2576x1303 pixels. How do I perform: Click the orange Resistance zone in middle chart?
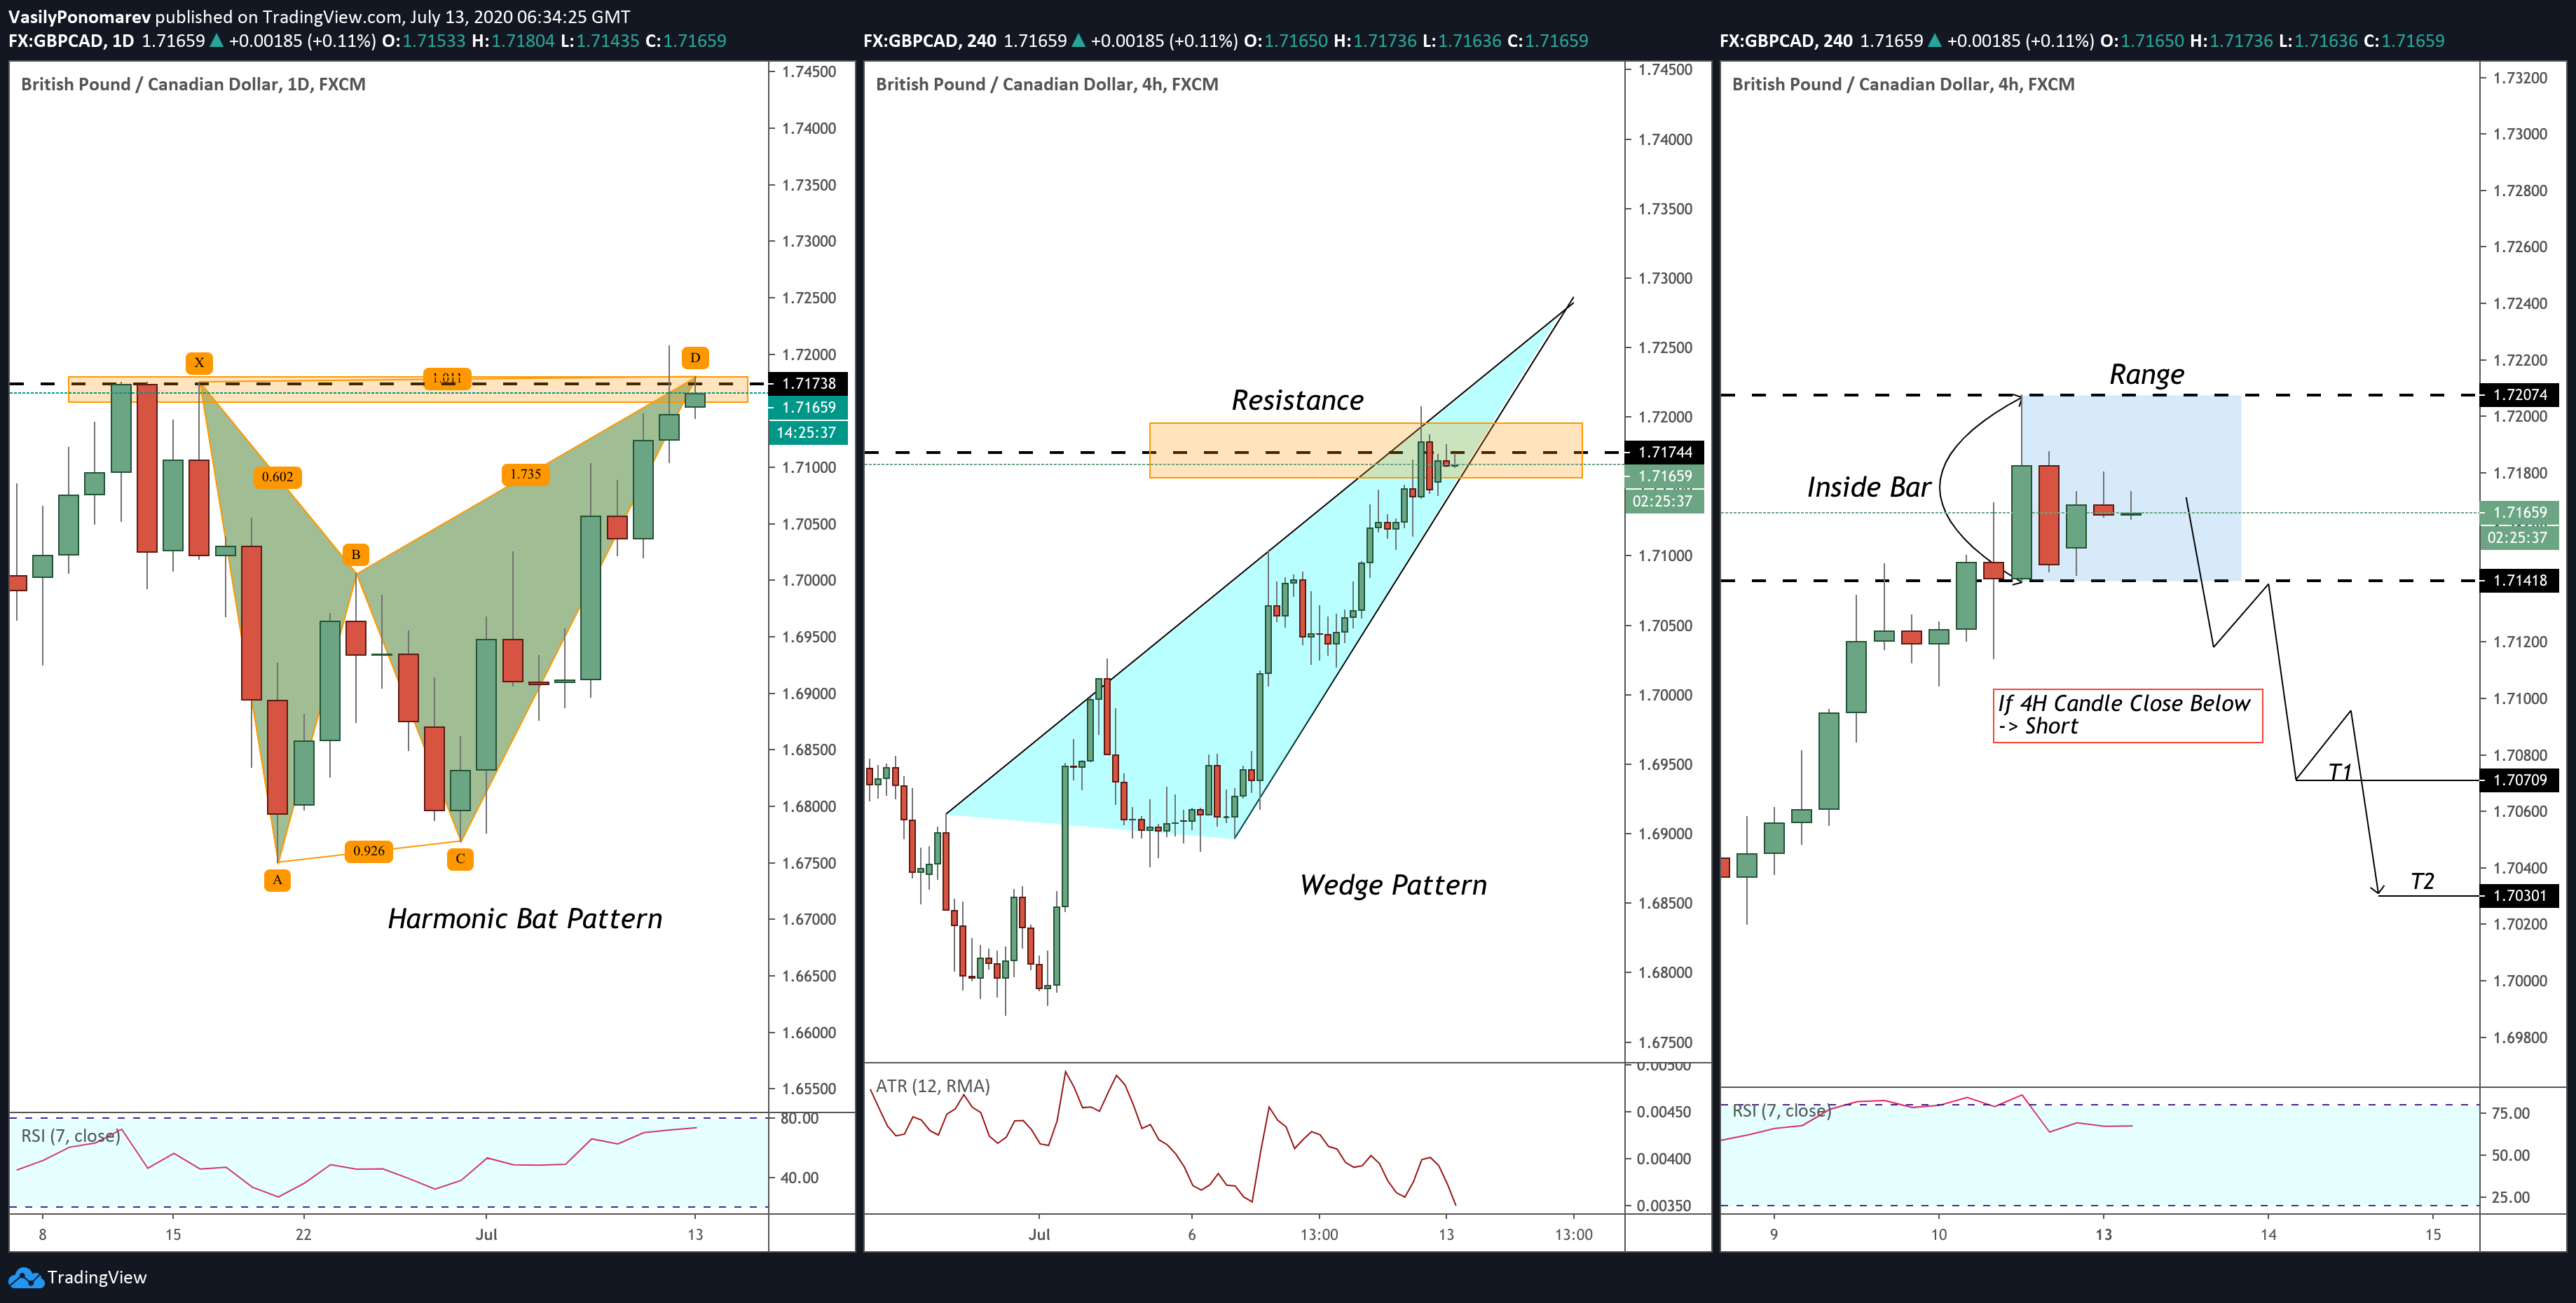[1366, 450]
